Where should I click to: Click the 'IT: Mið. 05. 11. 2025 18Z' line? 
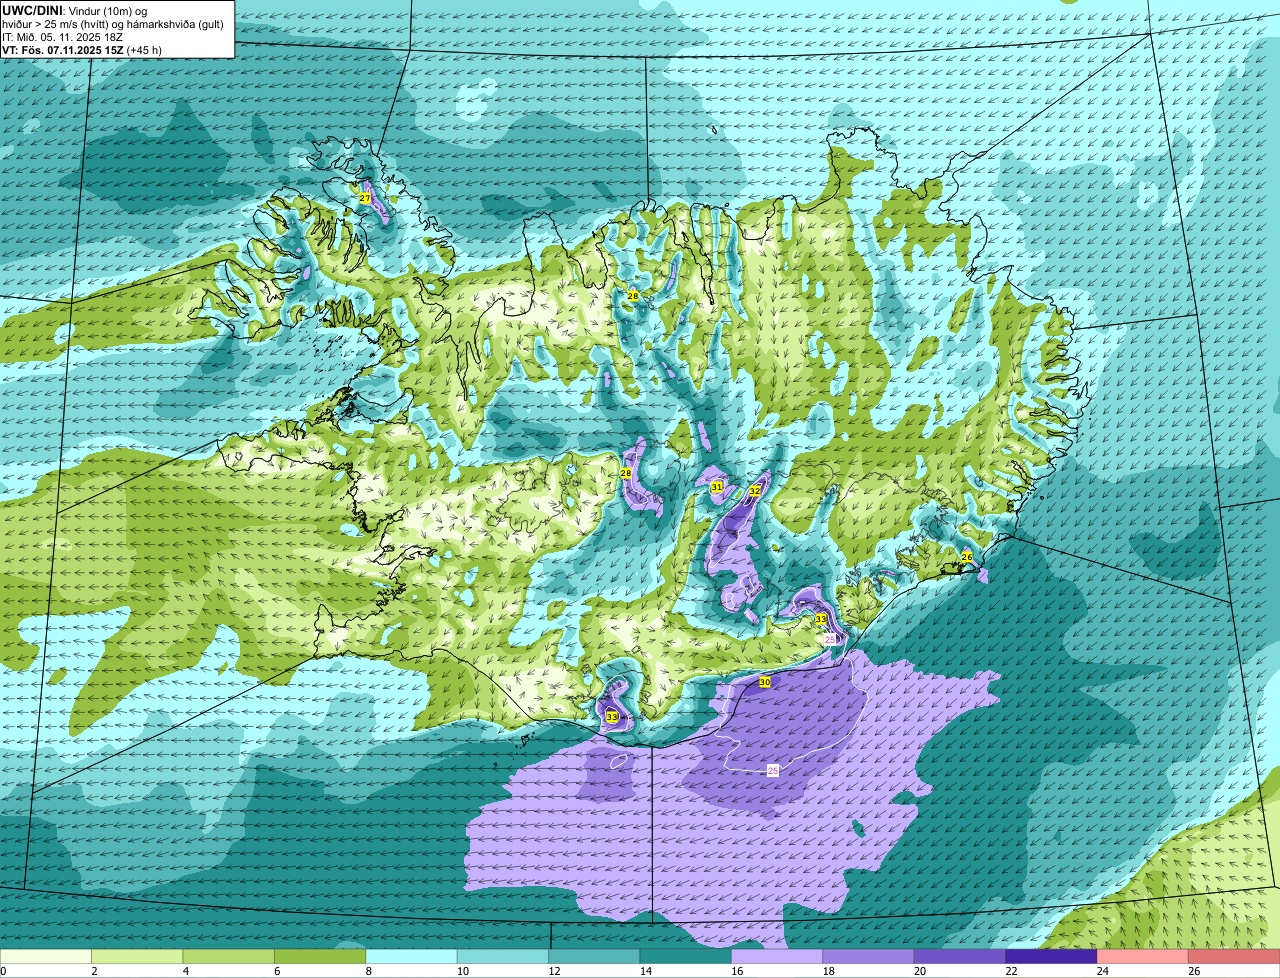pos(63,36)
